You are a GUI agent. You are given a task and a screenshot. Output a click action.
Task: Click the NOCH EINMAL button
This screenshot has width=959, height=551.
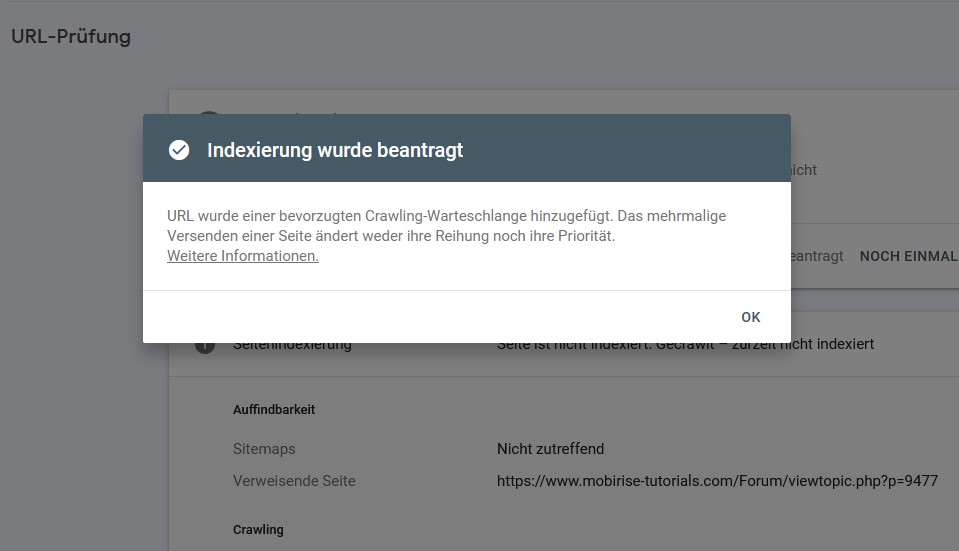908,256
